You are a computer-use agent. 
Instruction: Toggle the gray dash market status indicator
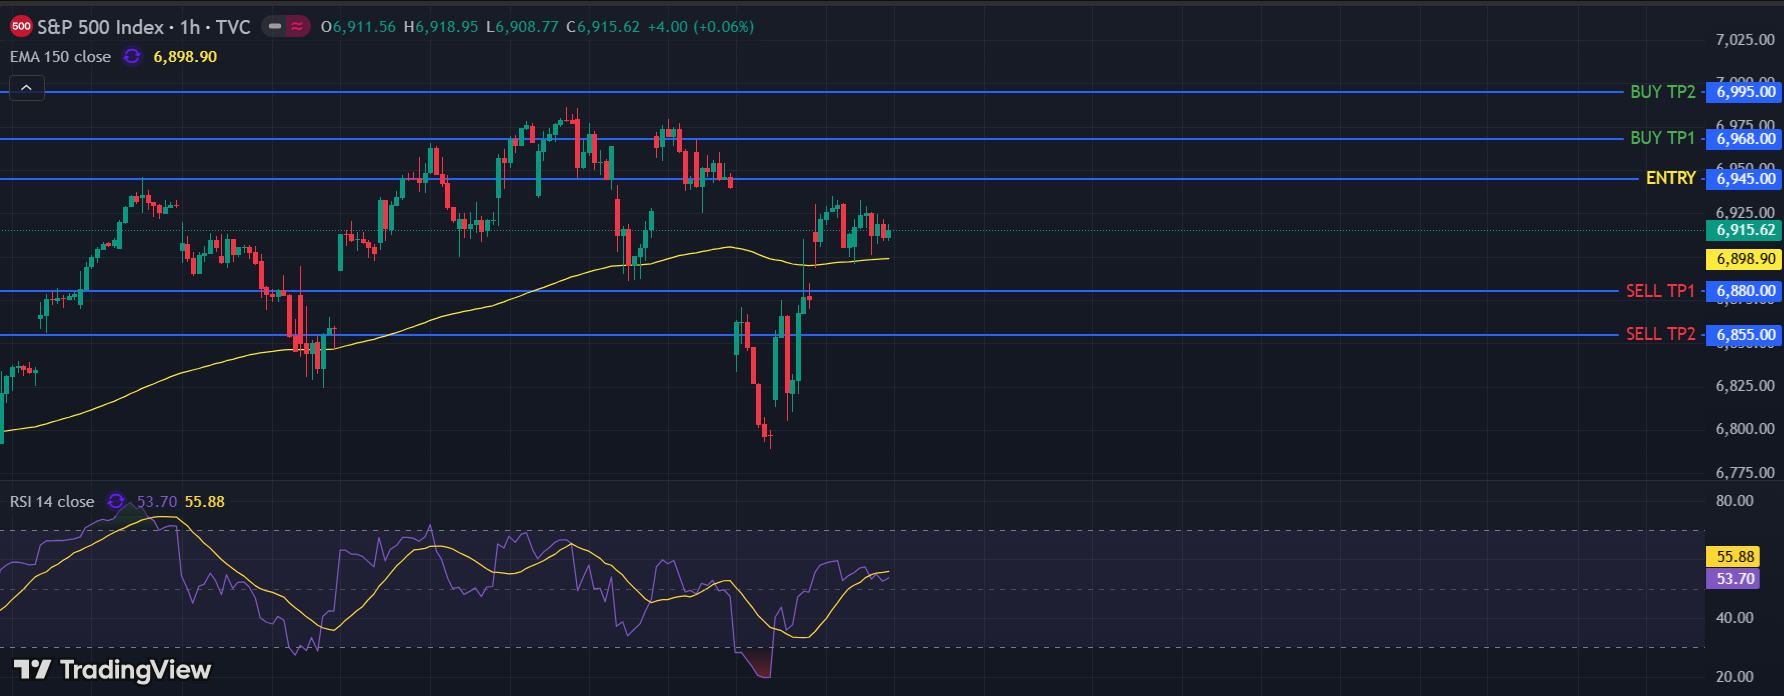click(274, 27)
